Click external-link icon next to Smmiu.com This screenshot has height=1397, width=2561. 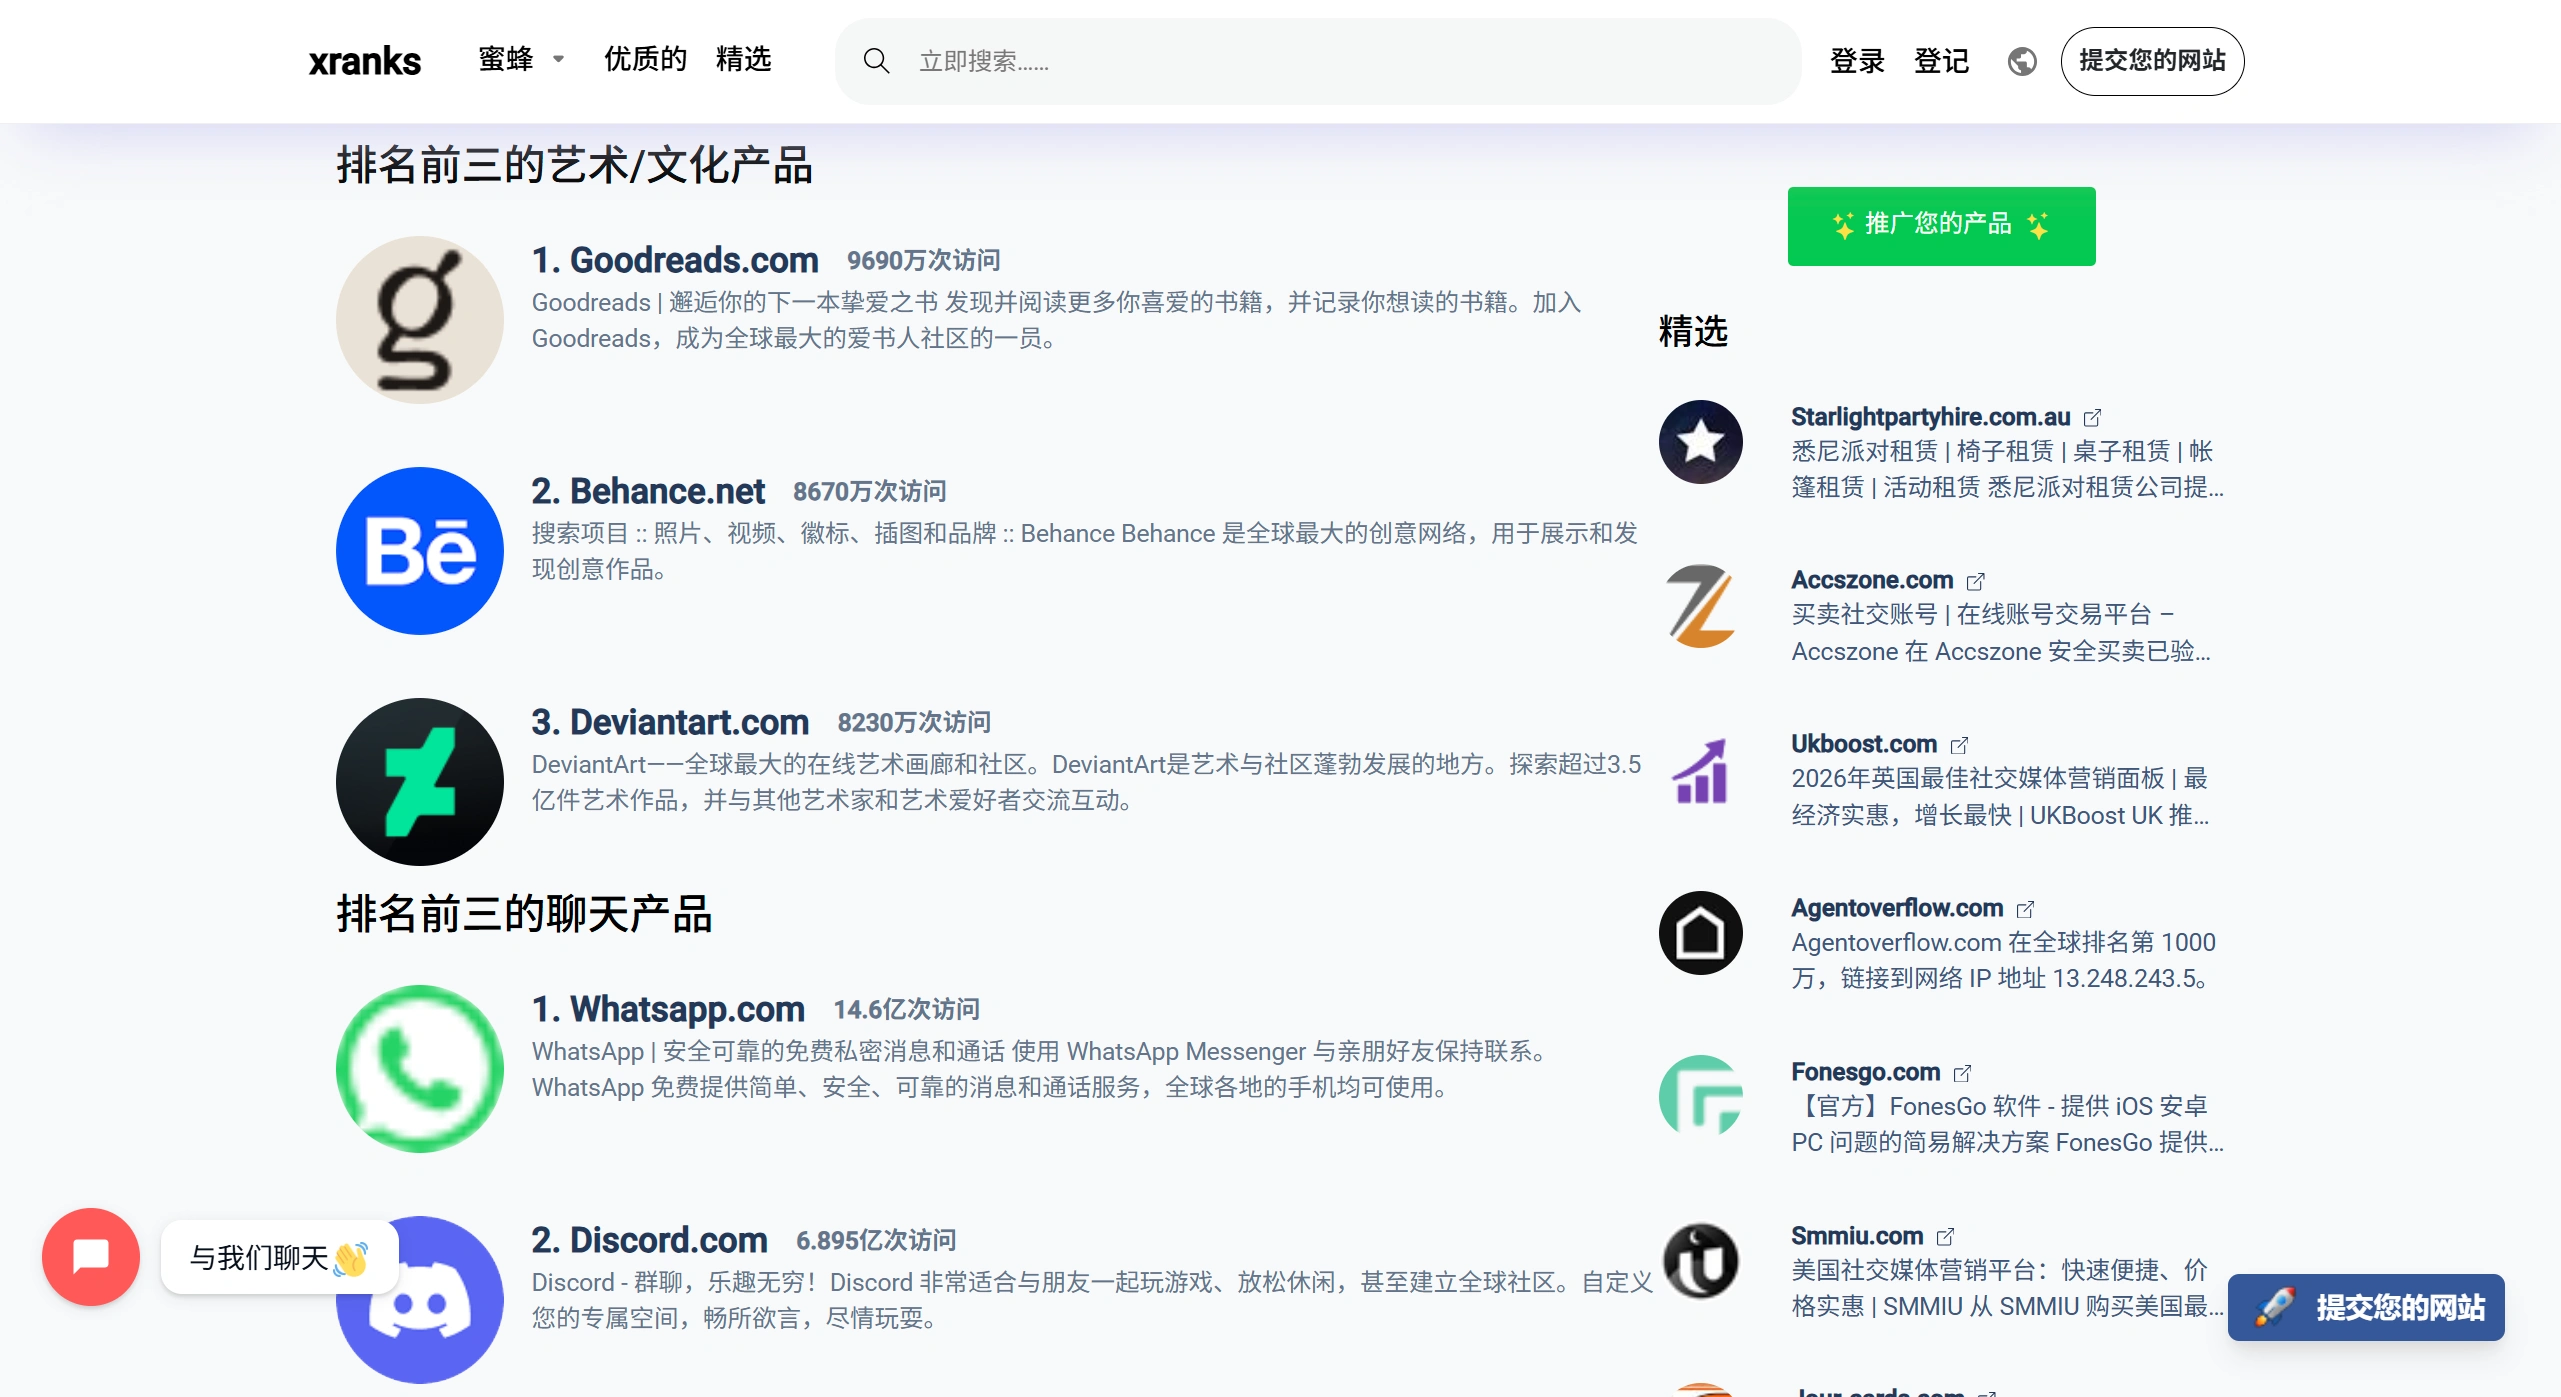click(1945, 1237)
